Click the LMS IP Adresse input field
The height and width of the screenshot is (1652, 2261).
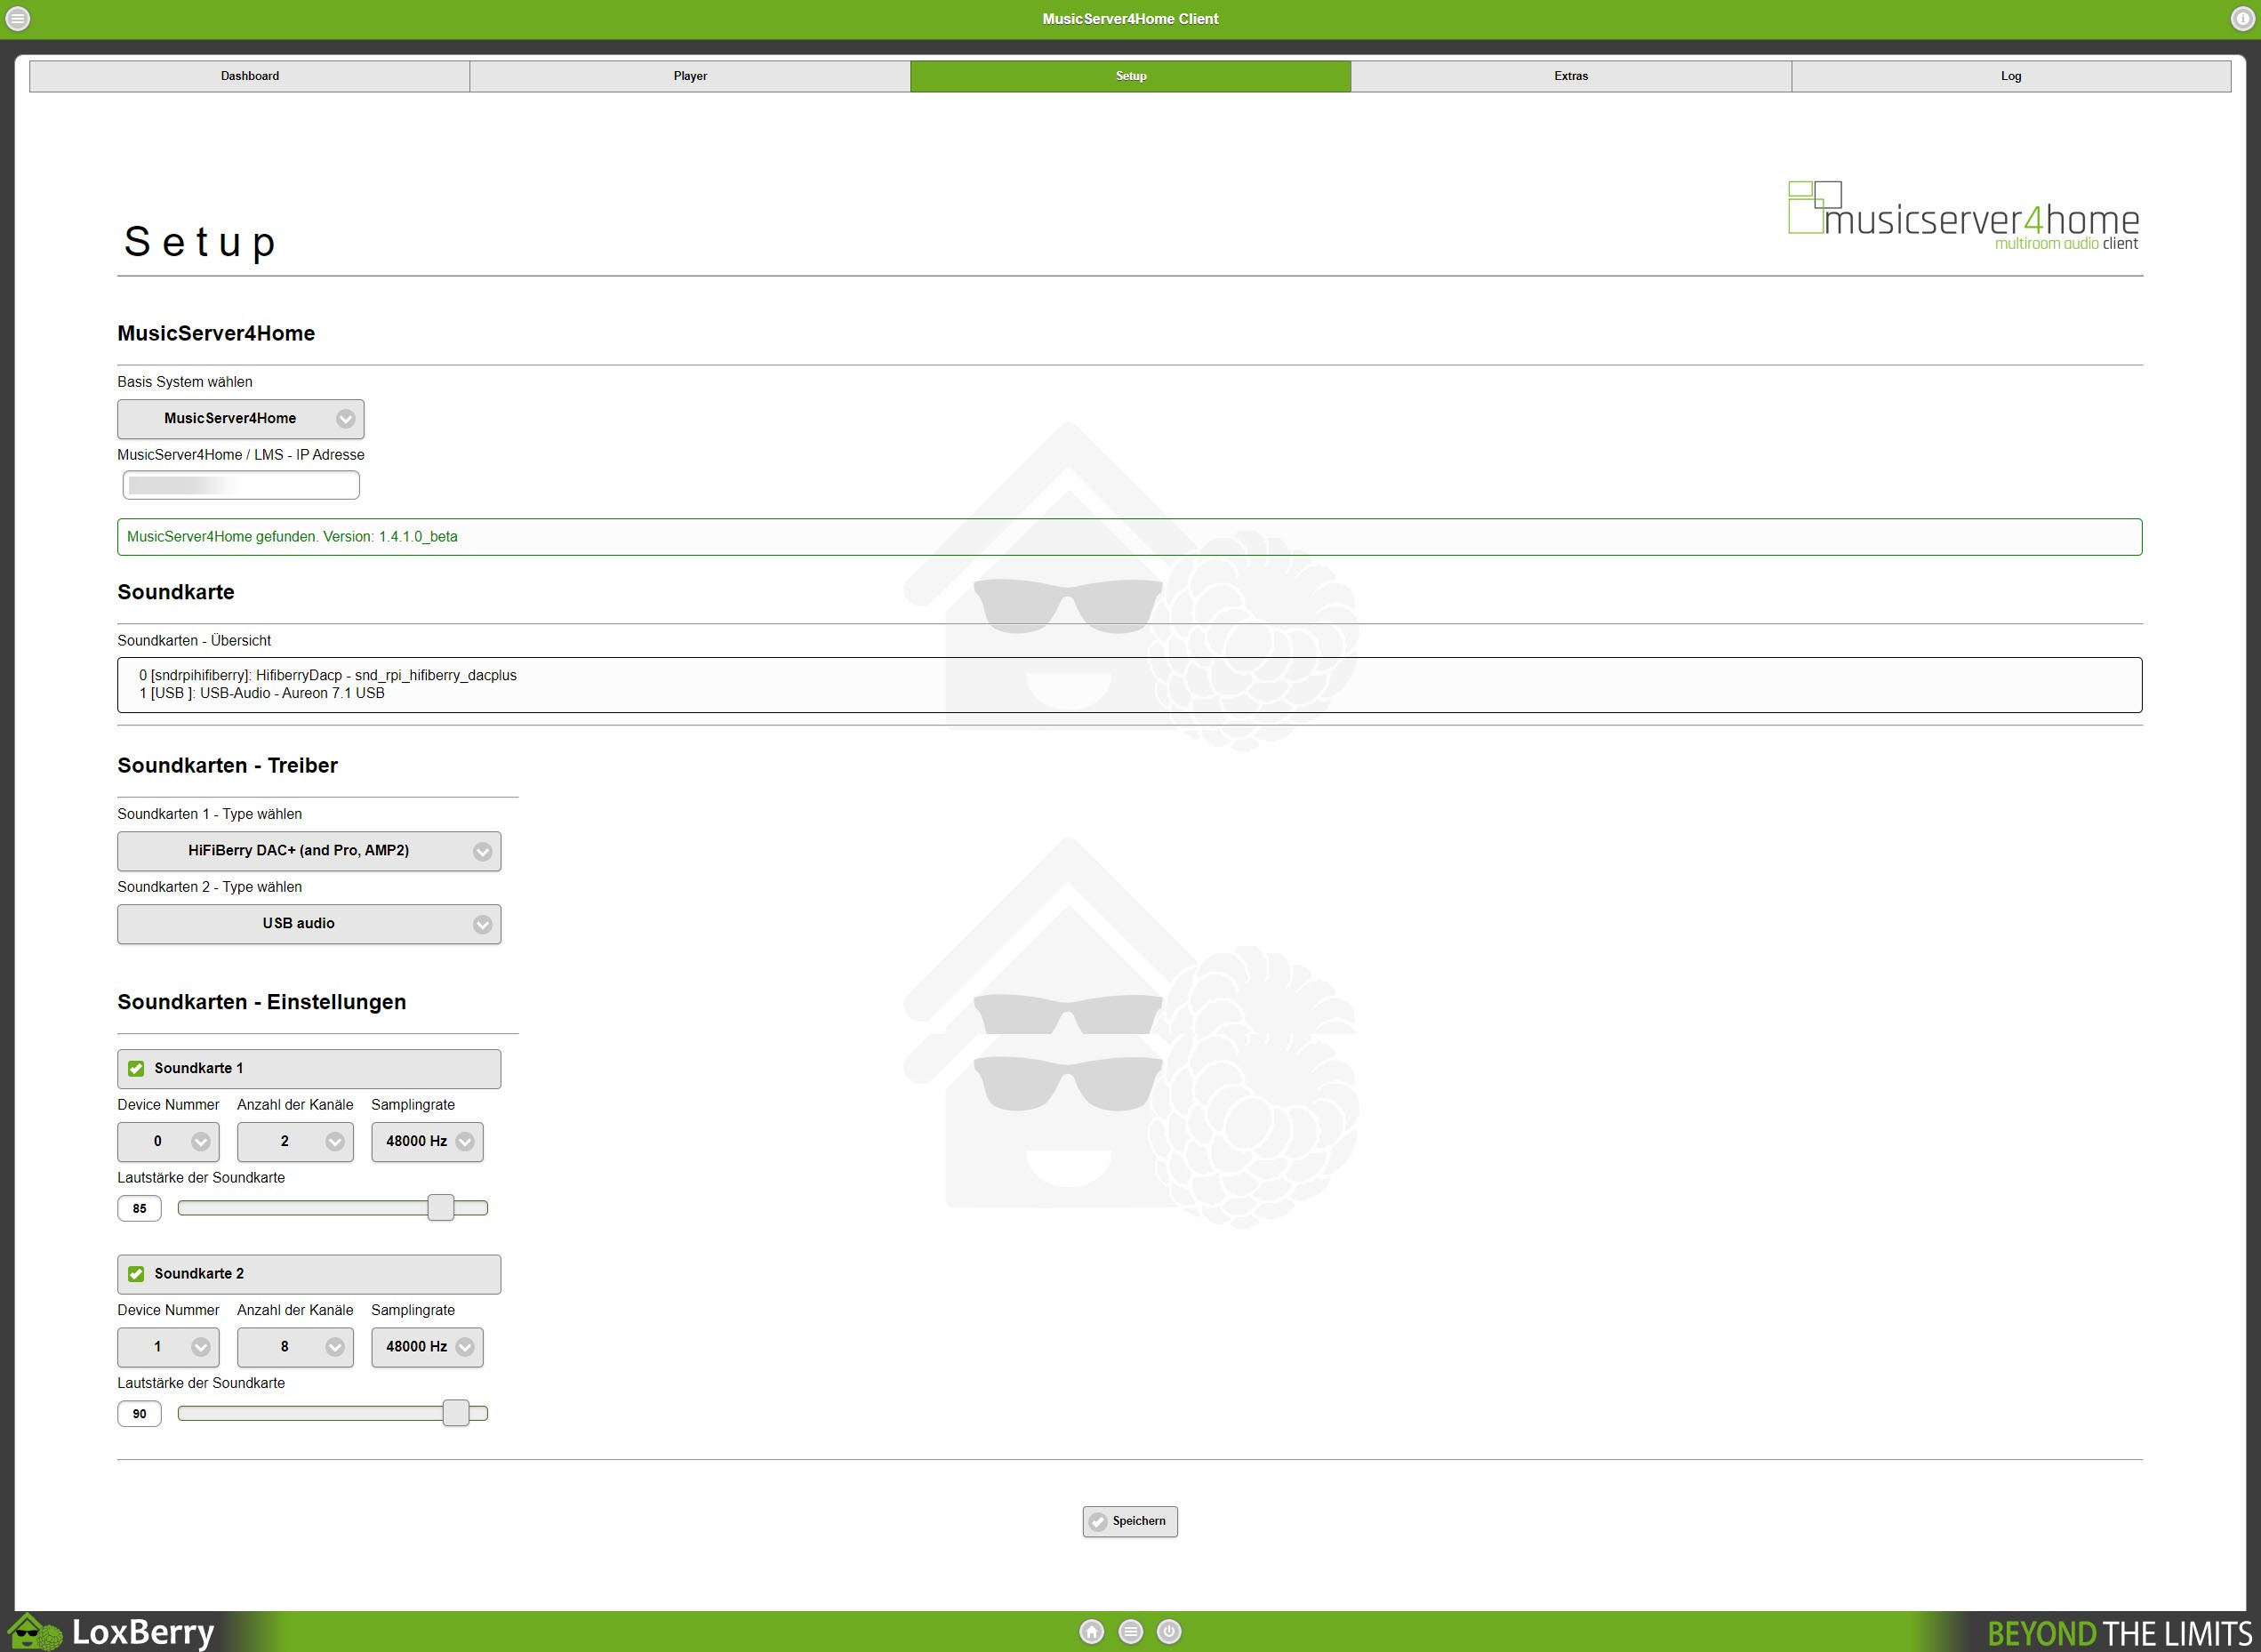click(241, 485)
